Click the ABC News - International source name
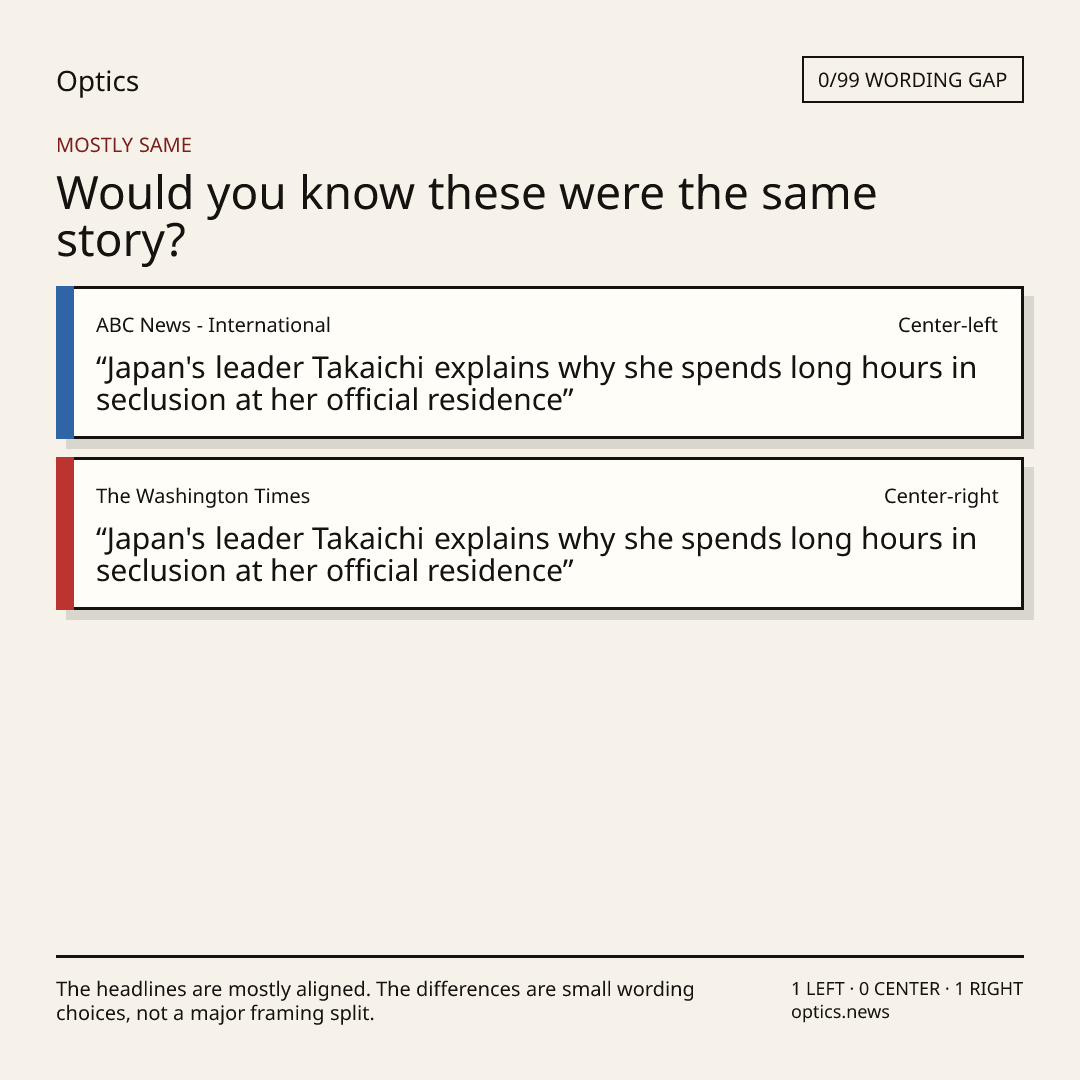 tap(213, 325)
